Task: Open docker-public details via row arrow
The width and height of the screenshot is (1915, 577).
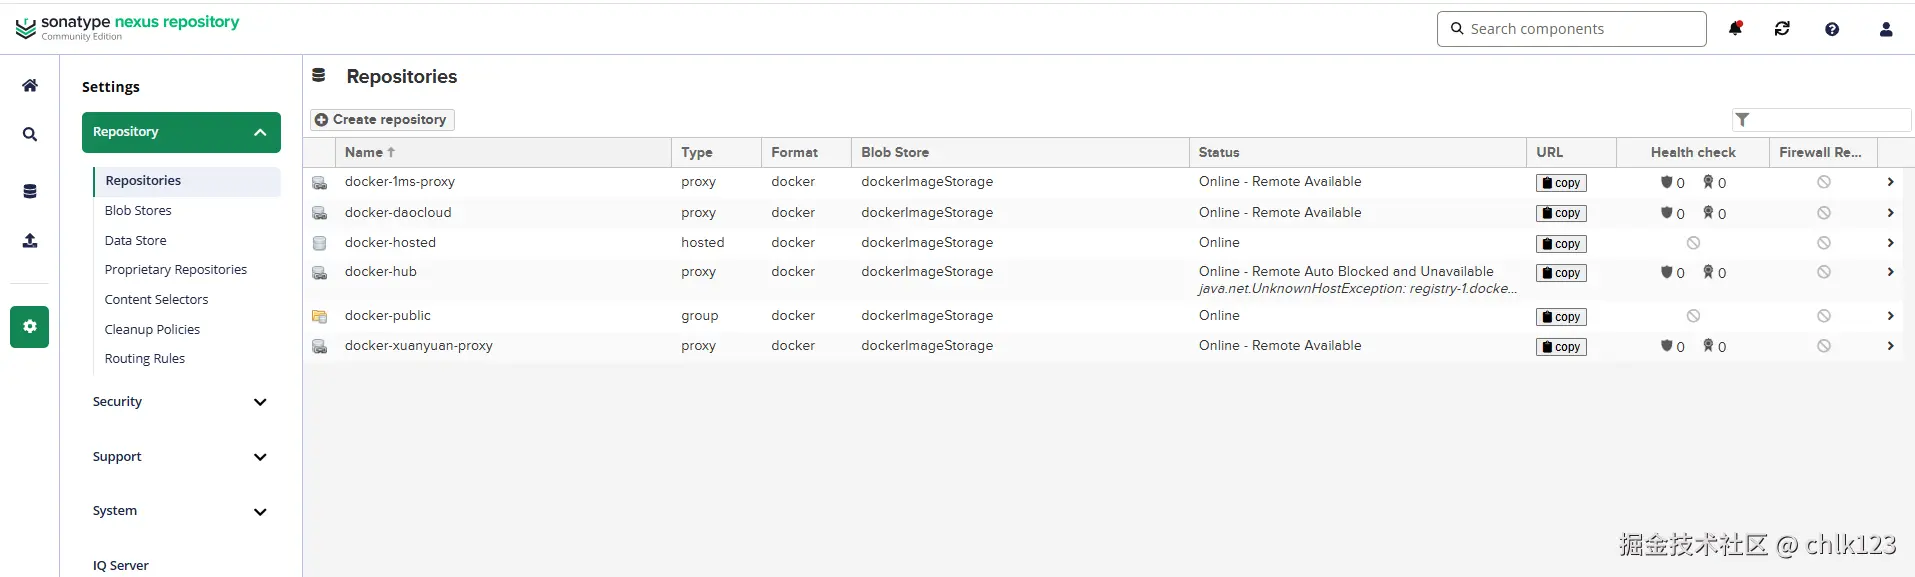Action: [x=1890, y=316]
